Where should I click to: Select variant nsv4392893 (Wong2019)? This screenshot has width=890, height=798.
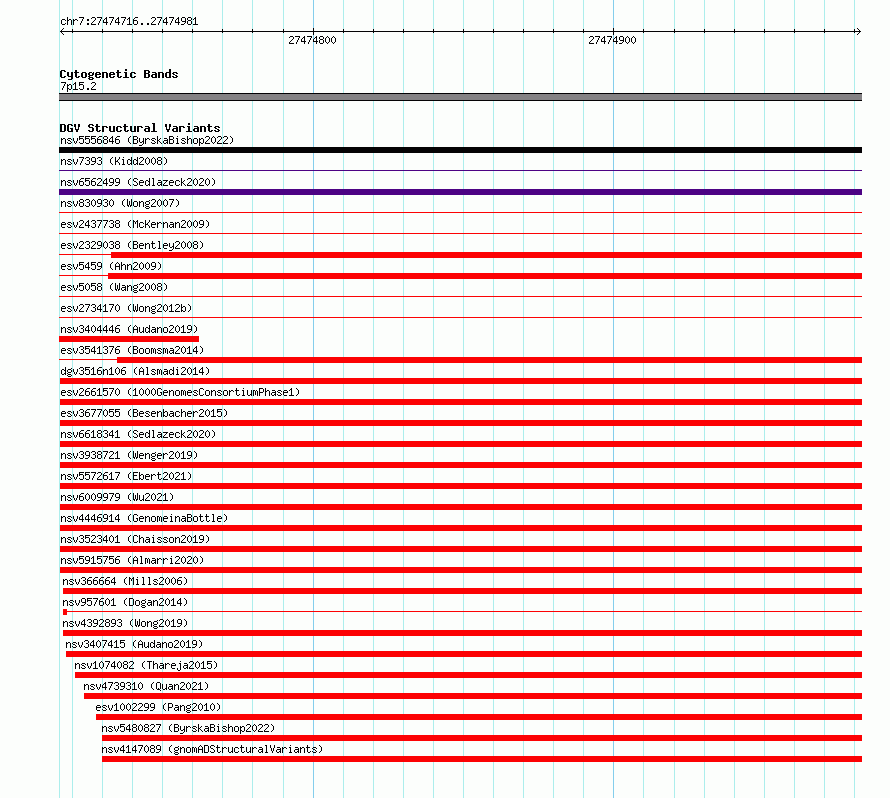[x=125, y=623]
